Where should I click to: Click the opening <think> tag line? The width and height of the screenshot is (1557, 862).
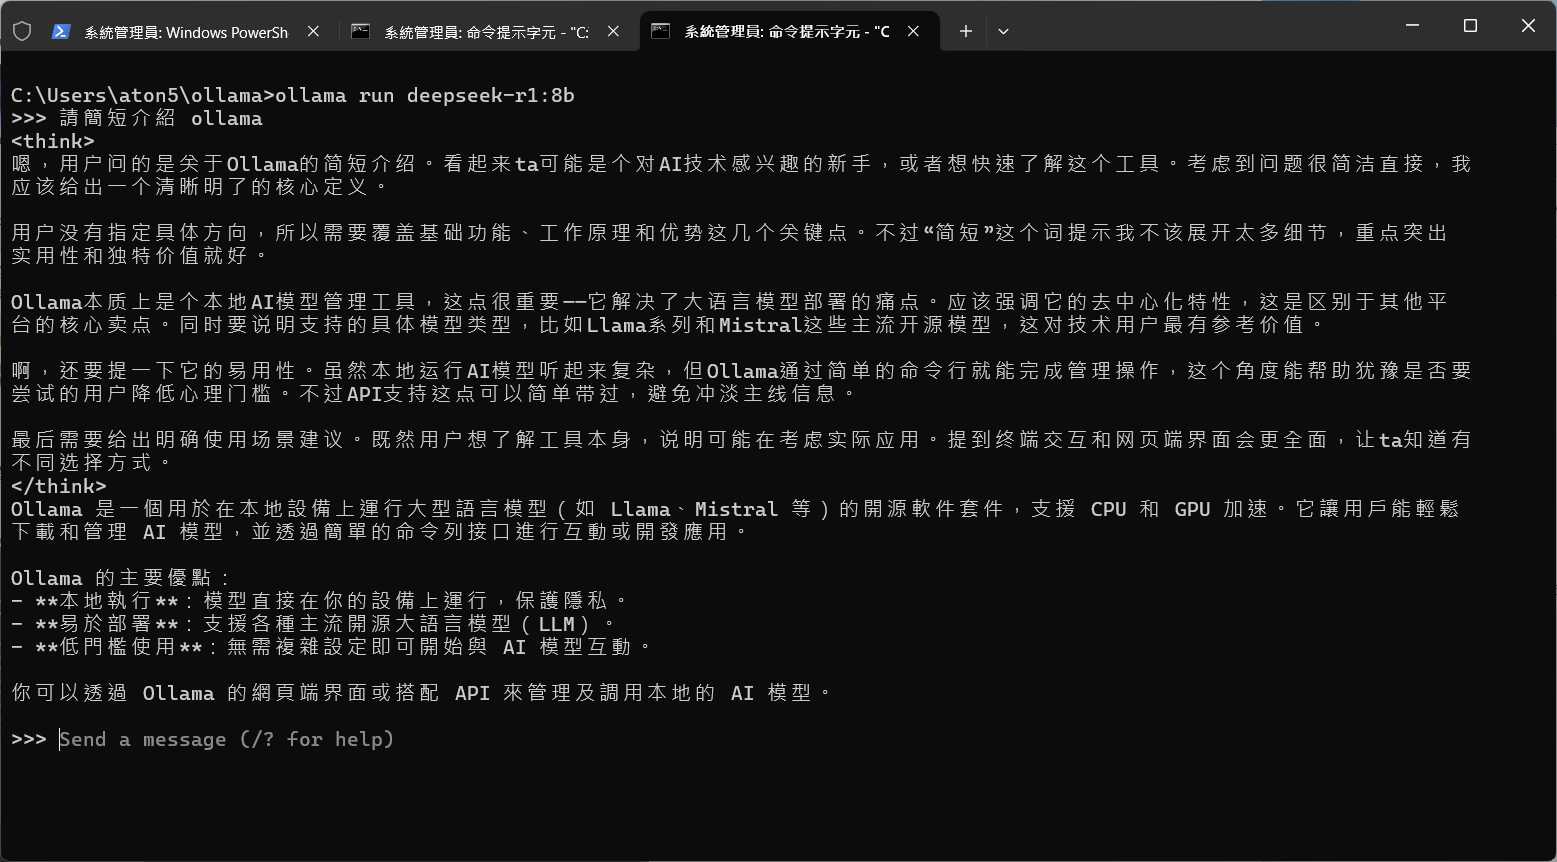click(53, 141)
